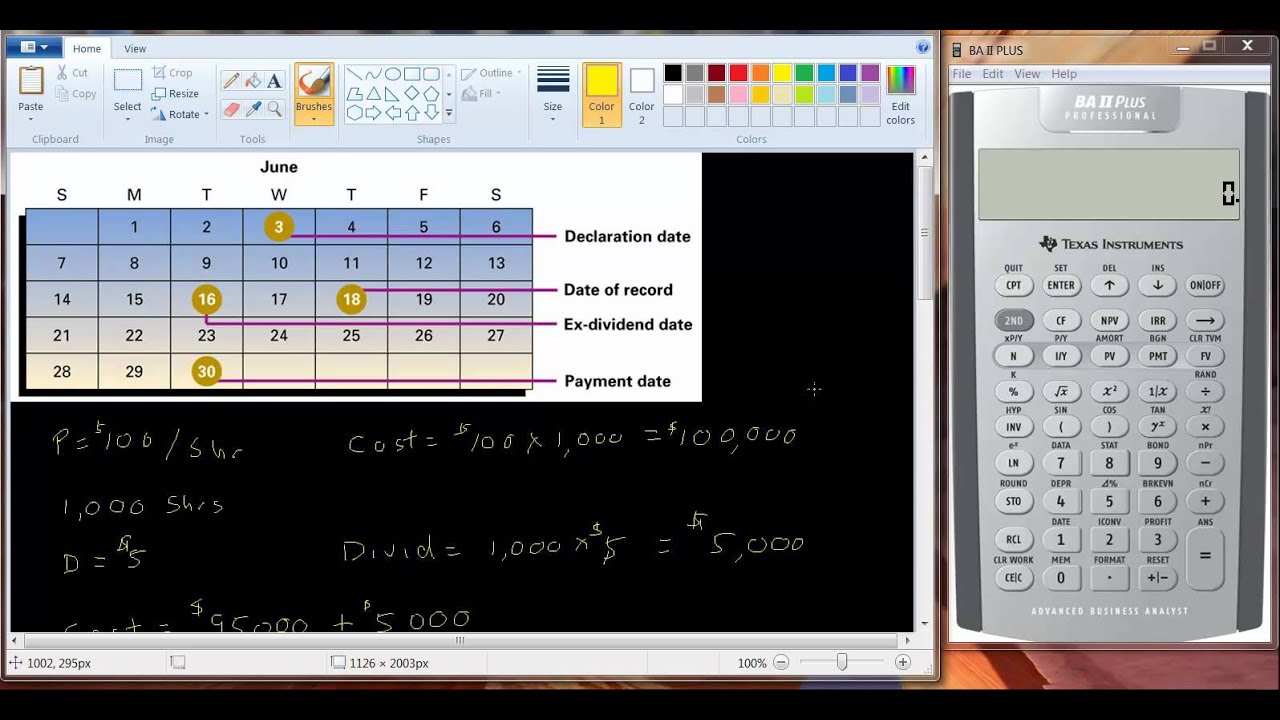Viewport: 1280px width, 720px height.
Task: Click the FV key on calculator
Action: click(1205, 356)
